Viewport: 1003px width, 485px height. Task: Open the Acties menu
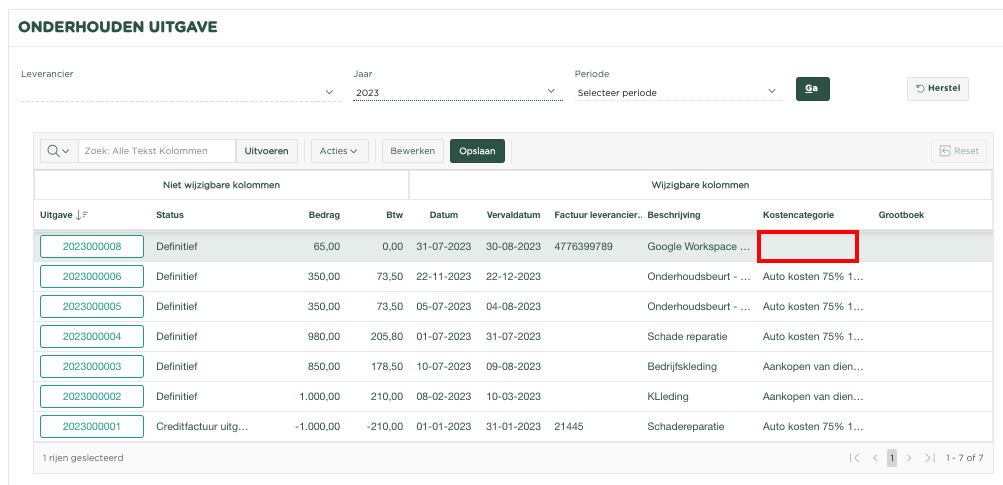pos(339,151)
